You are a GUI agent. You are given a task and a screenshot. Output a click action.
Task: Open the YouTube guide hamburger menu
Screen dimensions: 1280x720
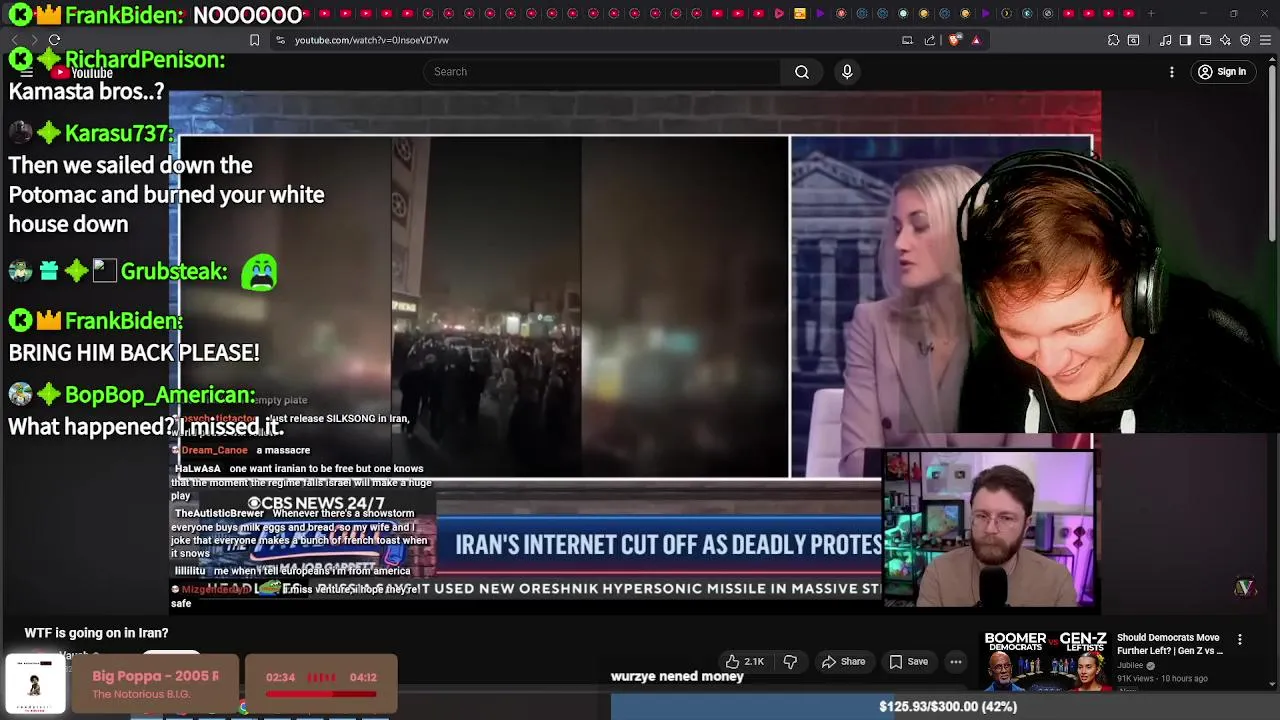[27, 72]
